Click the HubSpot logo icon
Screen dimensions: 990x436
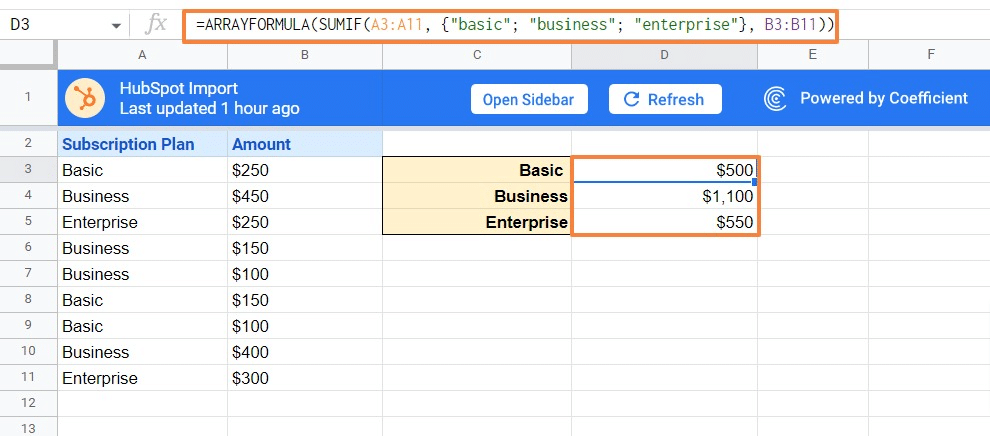(87, 98)
